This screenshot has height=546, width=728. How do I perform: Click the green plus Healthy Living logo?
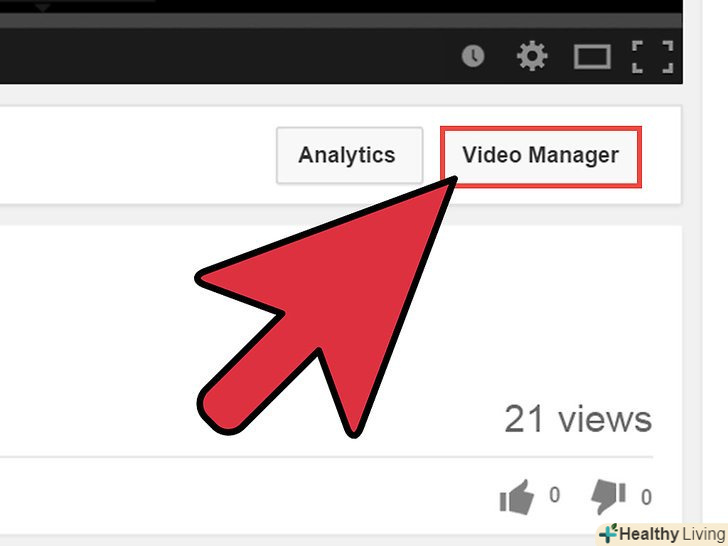[608, 533]
